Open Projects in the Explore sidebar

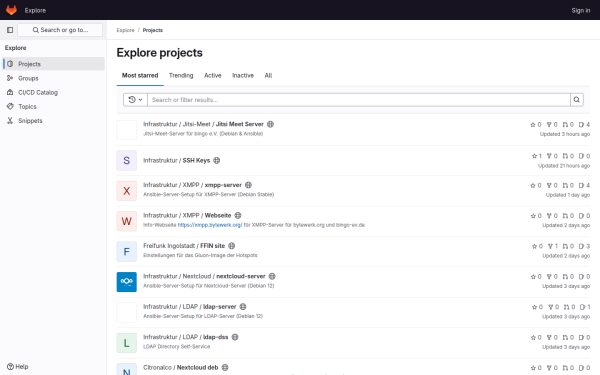point(54,64)
